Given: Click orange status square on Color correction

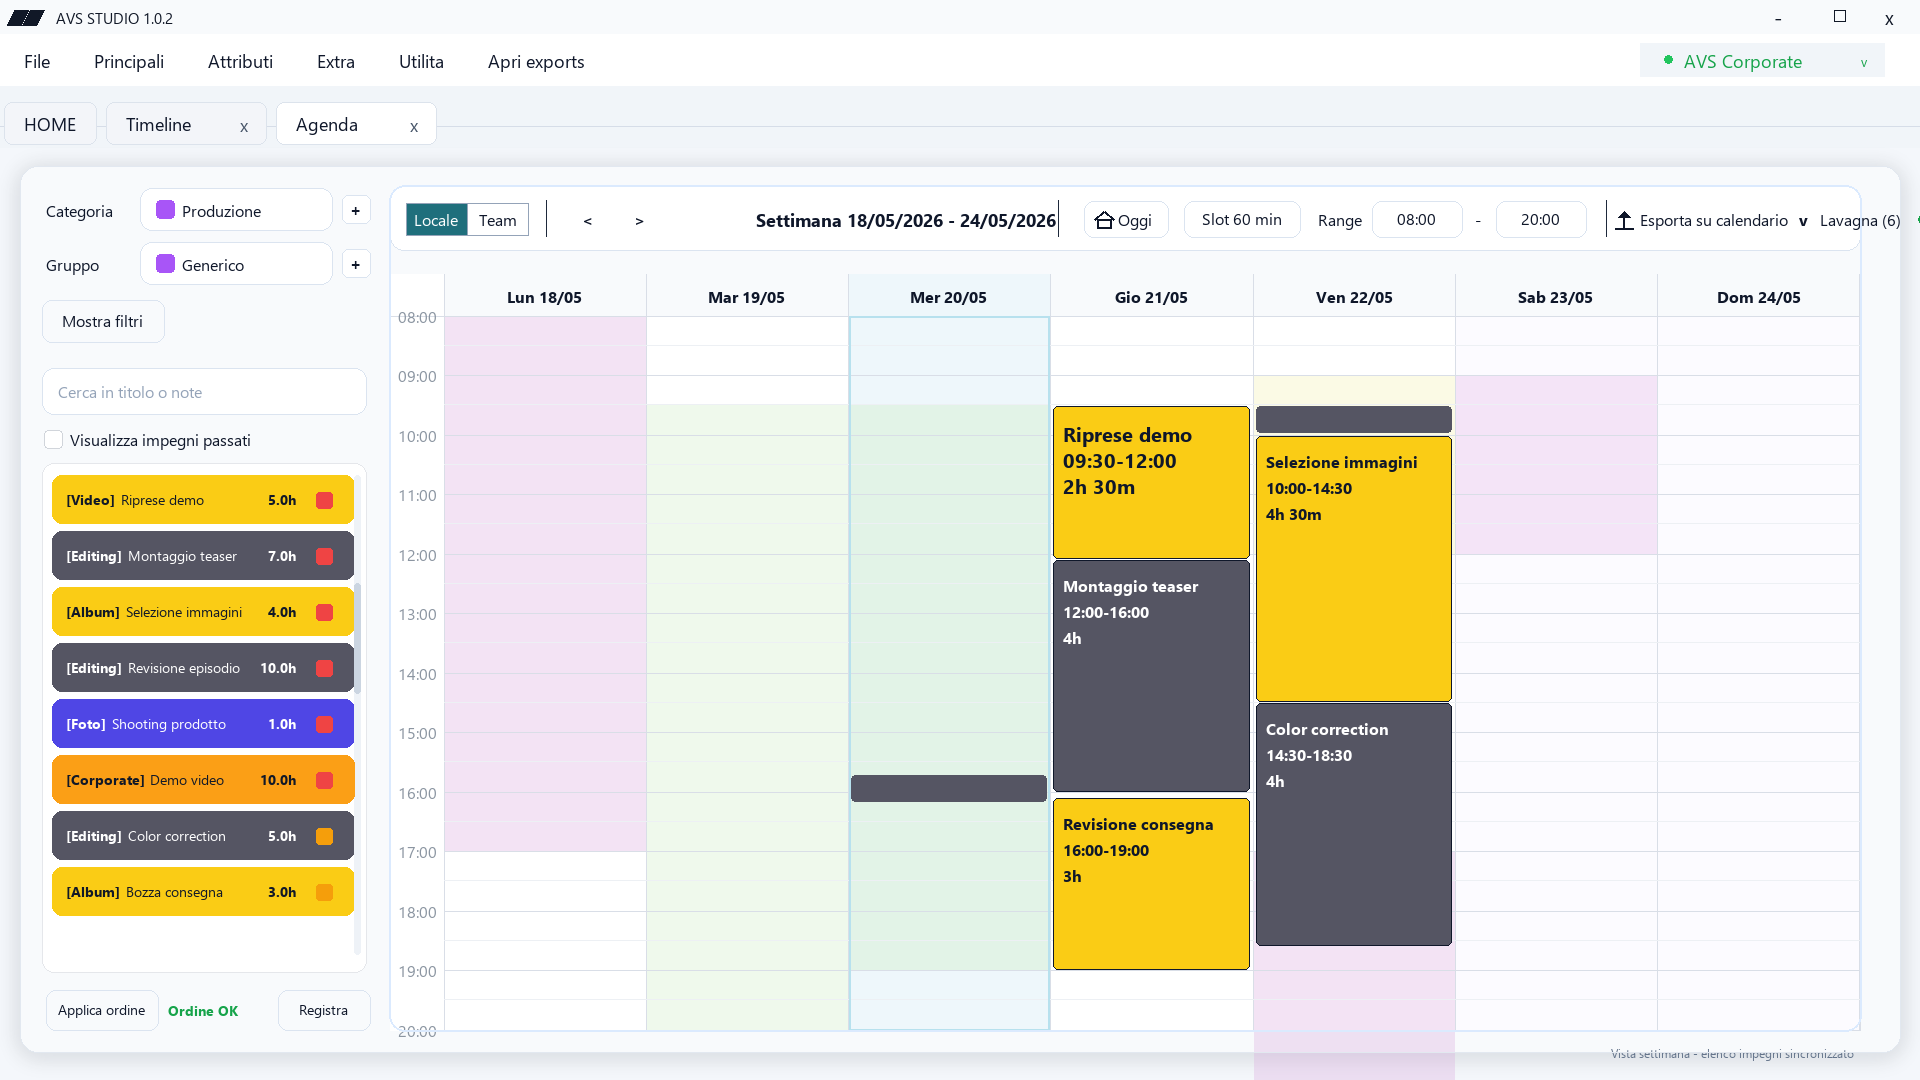Looking at the screenshot, I should (324, 836).
